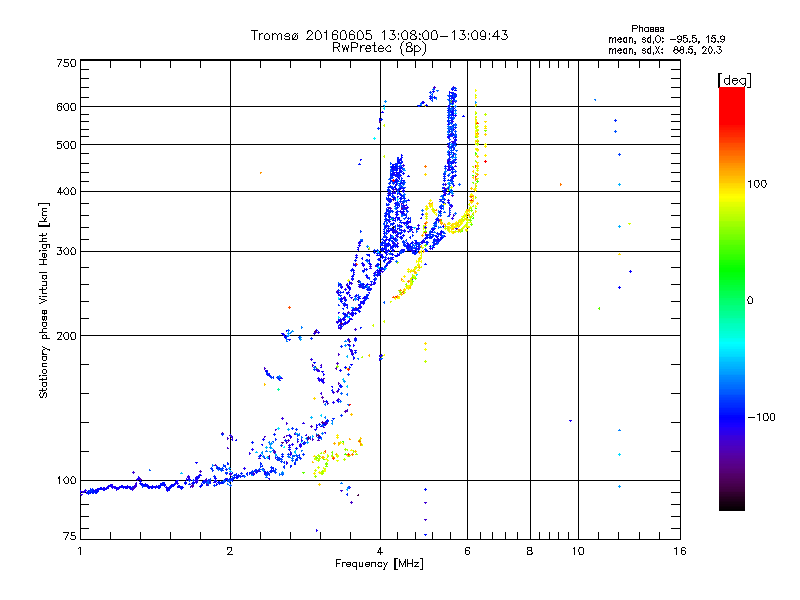Click the "Phases" heading at top right
This screenshot has height=600, width=800.
[x=647, y=29]
